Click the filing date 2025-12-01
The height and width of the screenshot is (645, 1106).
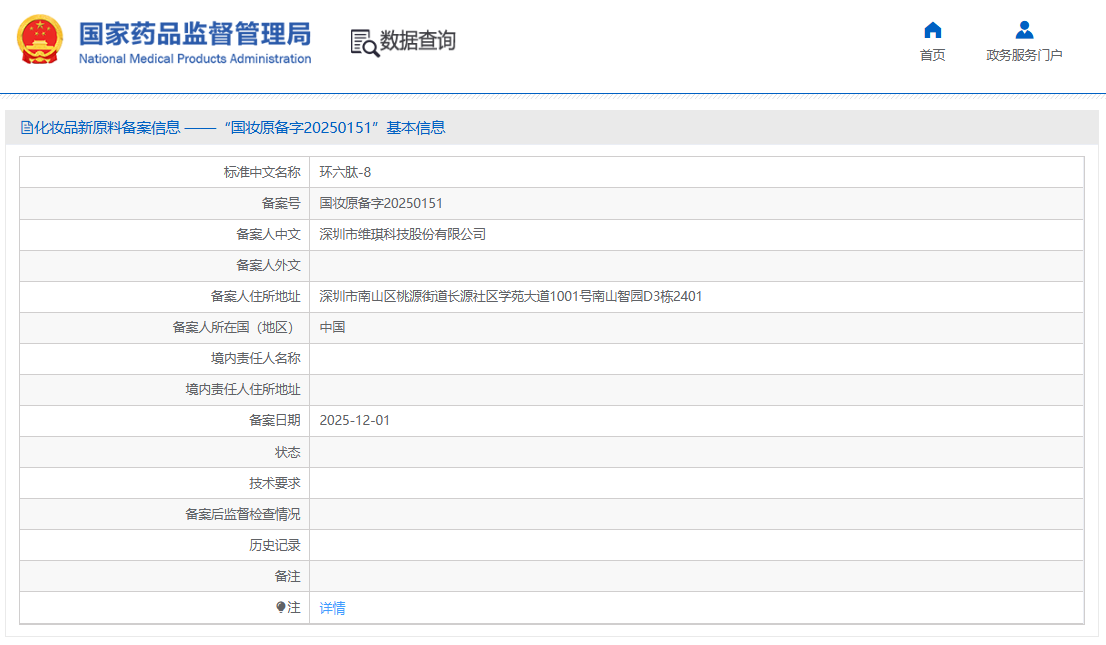pos(354,420)
